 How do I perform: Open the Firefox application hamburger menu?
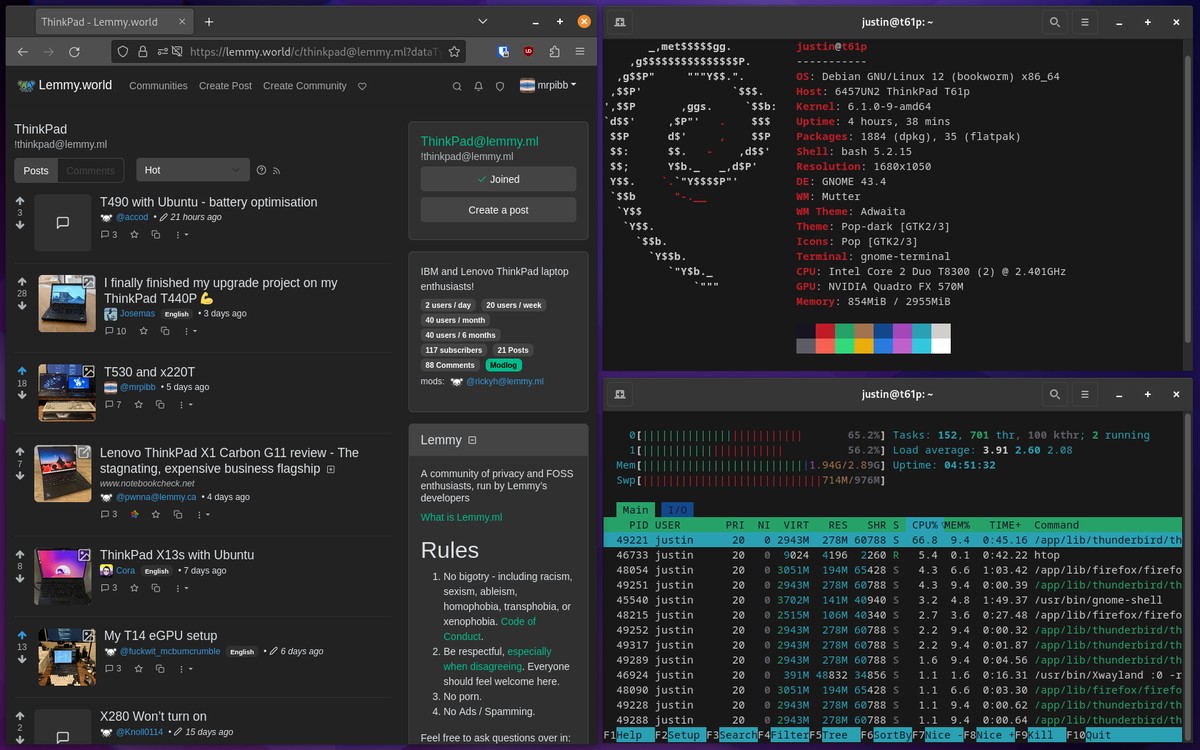click(580, 52)
